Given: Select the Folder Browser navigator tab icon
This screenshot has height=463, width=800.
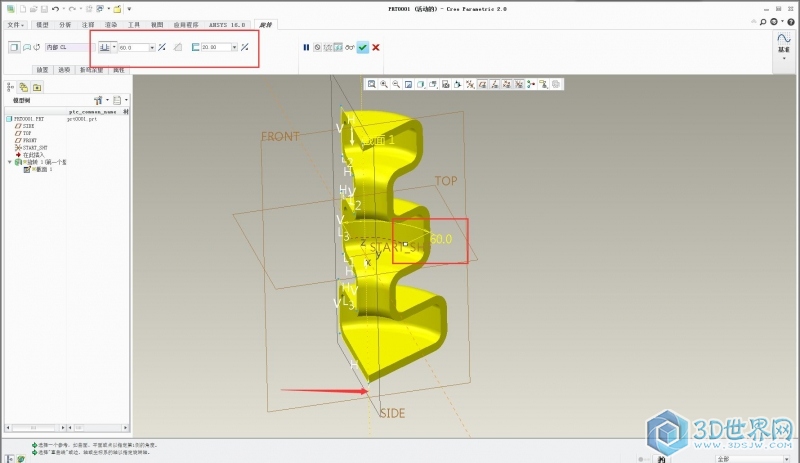Looking at the screenshot, I should [x=23, y=87].
